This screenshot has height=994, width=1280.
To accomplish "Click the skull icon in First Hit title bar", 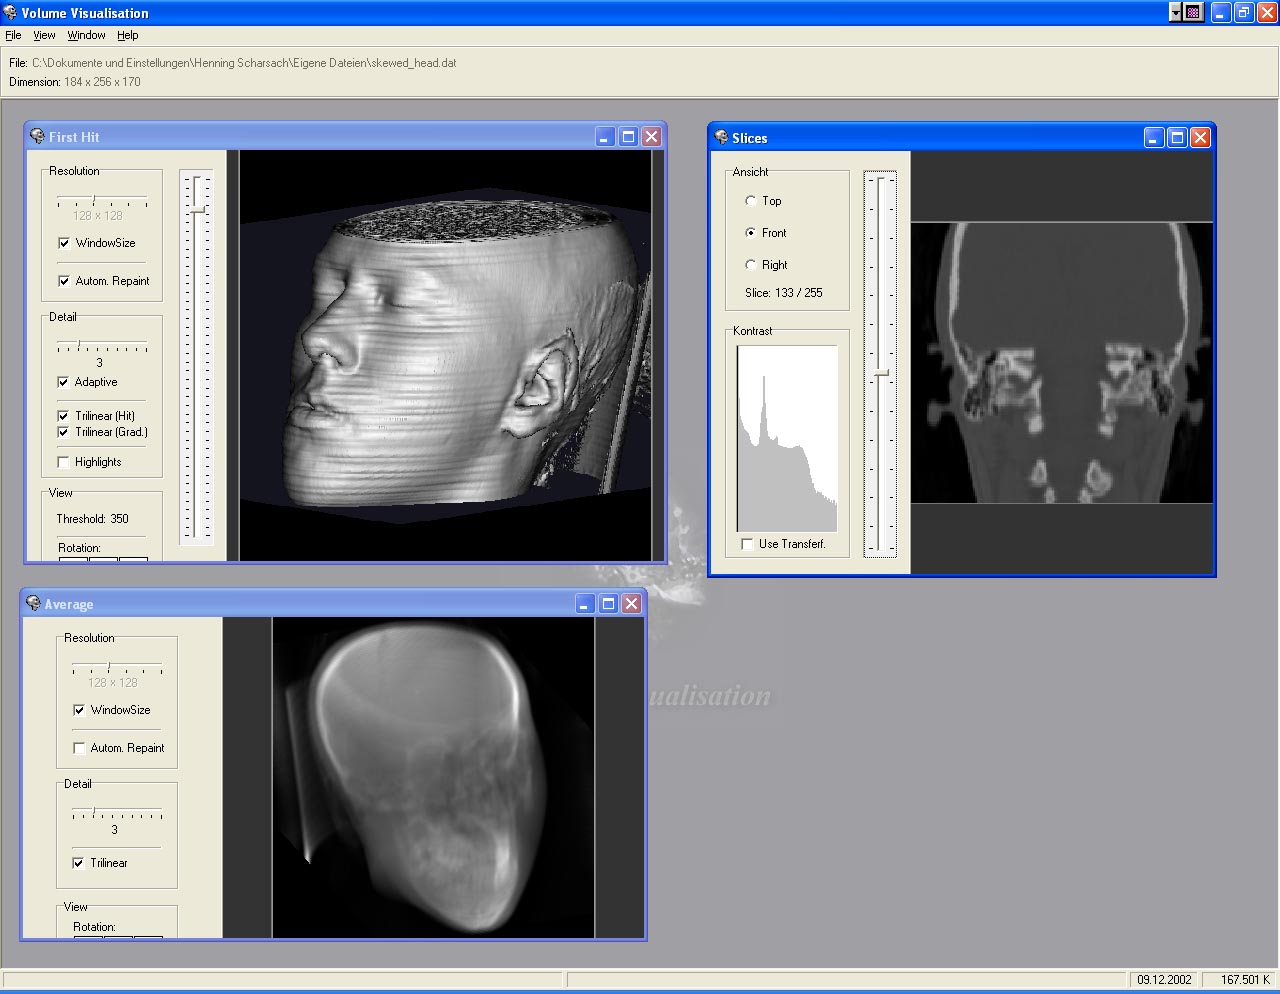I will pyautogui.click(x=37, y=137).
